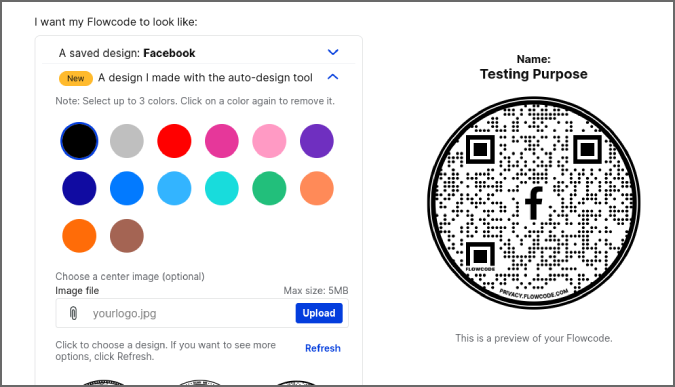Select the bright orange color swatch
Image resolution: width=675 pixels, height=387 pixels.
(79, 235)
